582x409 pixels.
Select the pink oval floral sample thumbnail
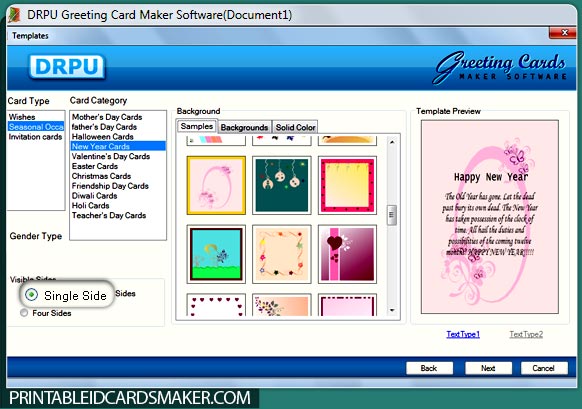pyautogui.click(x=216, y=185)
